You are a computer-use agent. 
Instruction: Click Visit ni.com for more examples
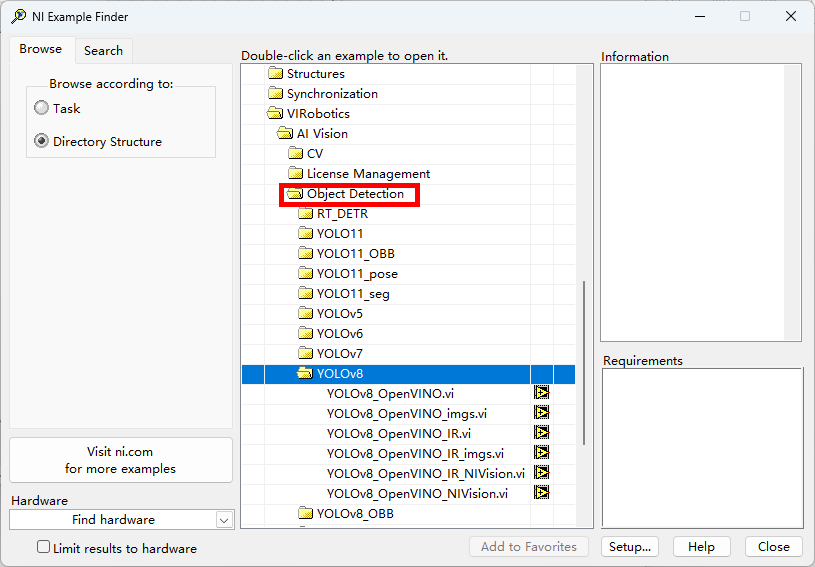(121, 460)
